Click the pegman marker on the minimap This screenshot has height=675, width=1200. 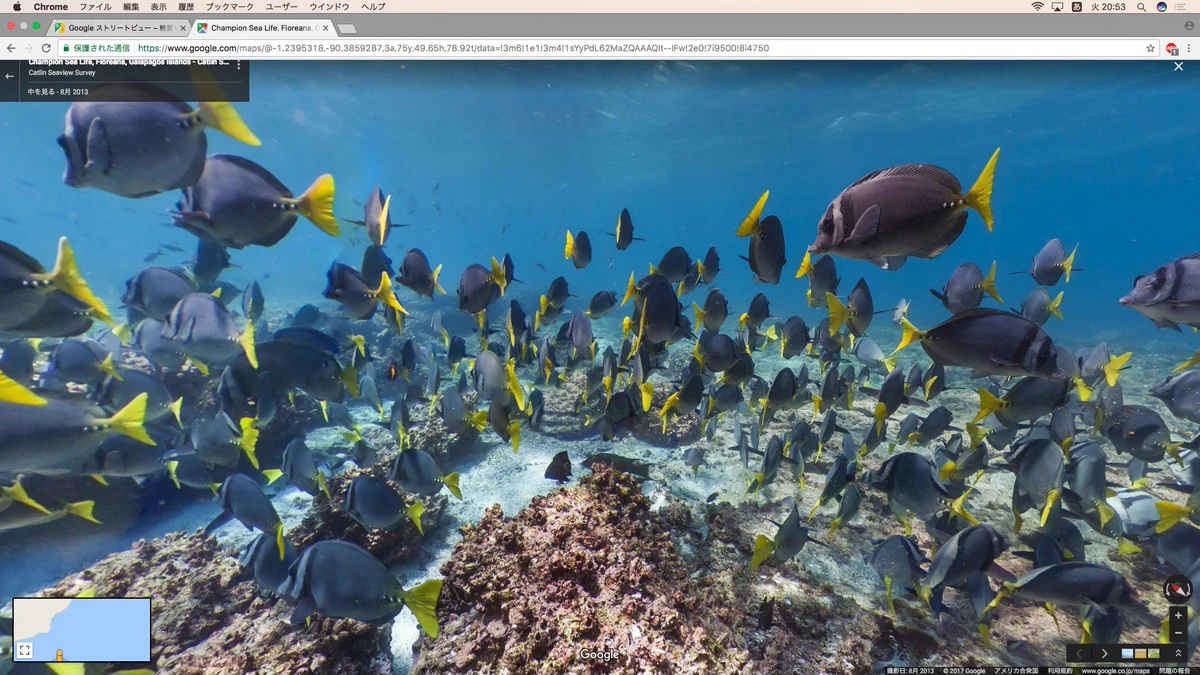[x=59, y=655]
